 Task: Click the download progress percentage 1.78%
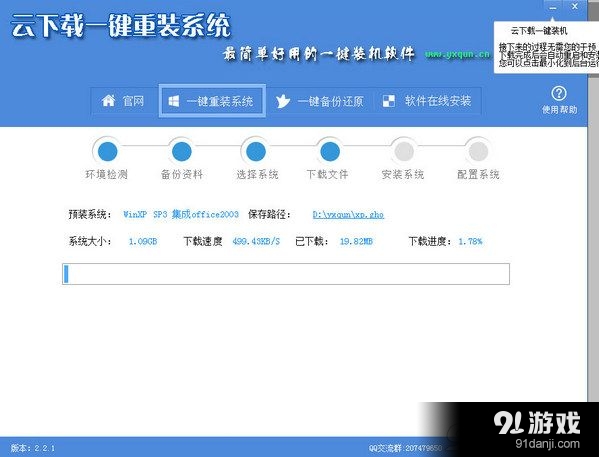click(470, 241)
